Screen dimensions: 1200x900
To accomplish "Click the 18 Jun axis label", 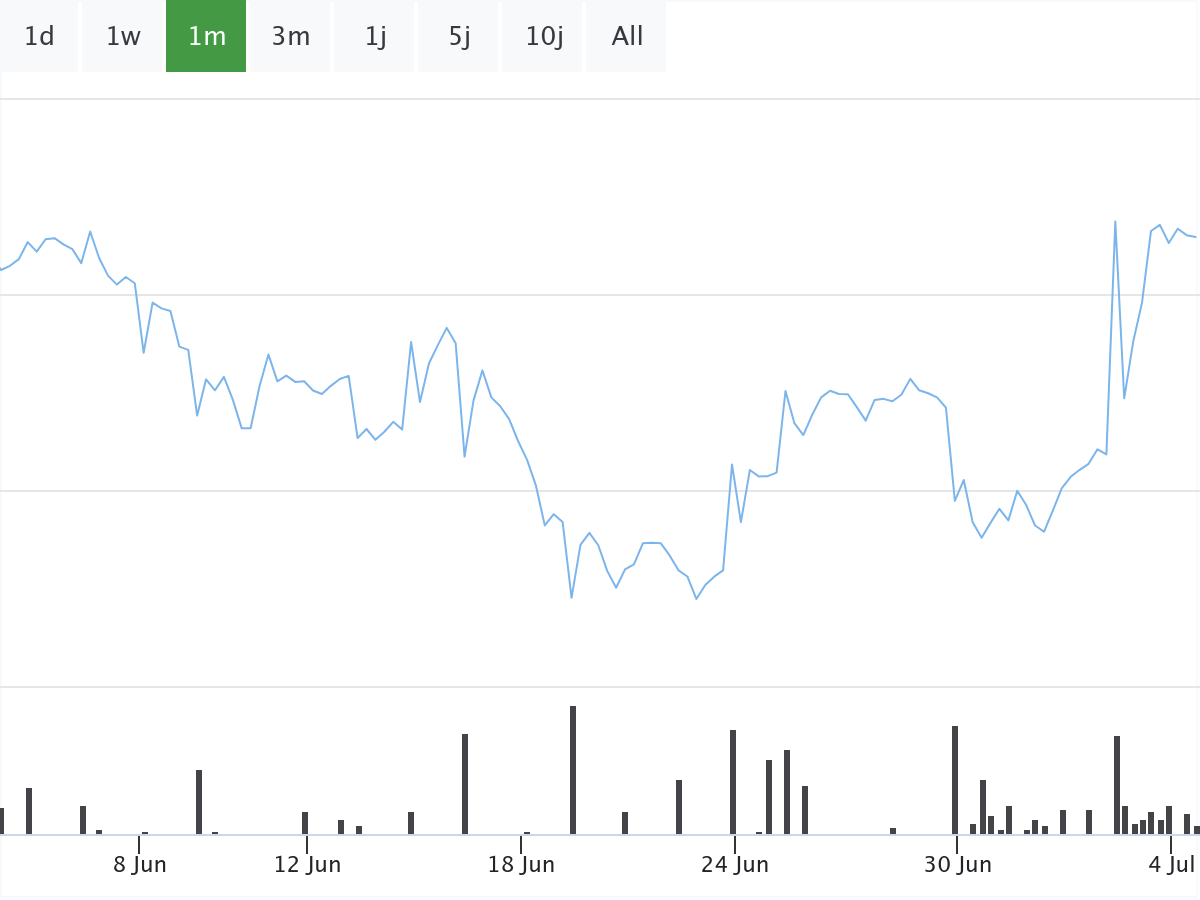I will 521,865.
